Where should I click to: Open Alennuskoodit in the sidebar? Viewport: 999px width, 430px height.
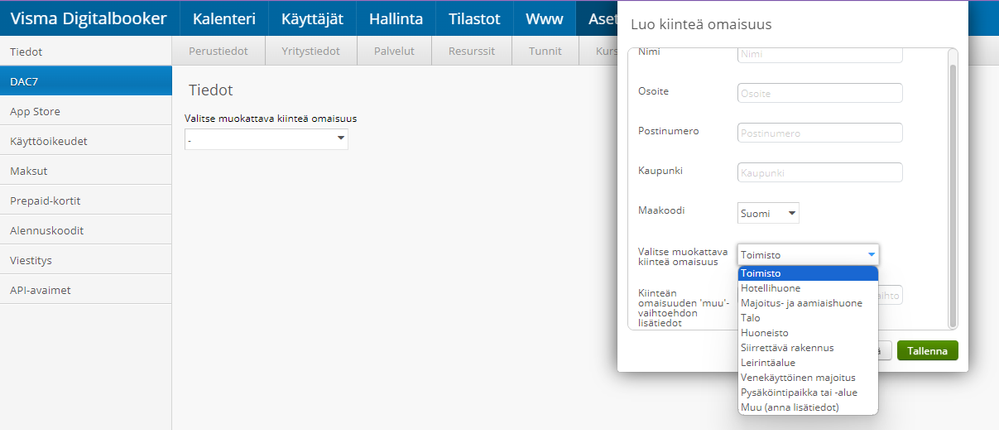pos(86,230)
